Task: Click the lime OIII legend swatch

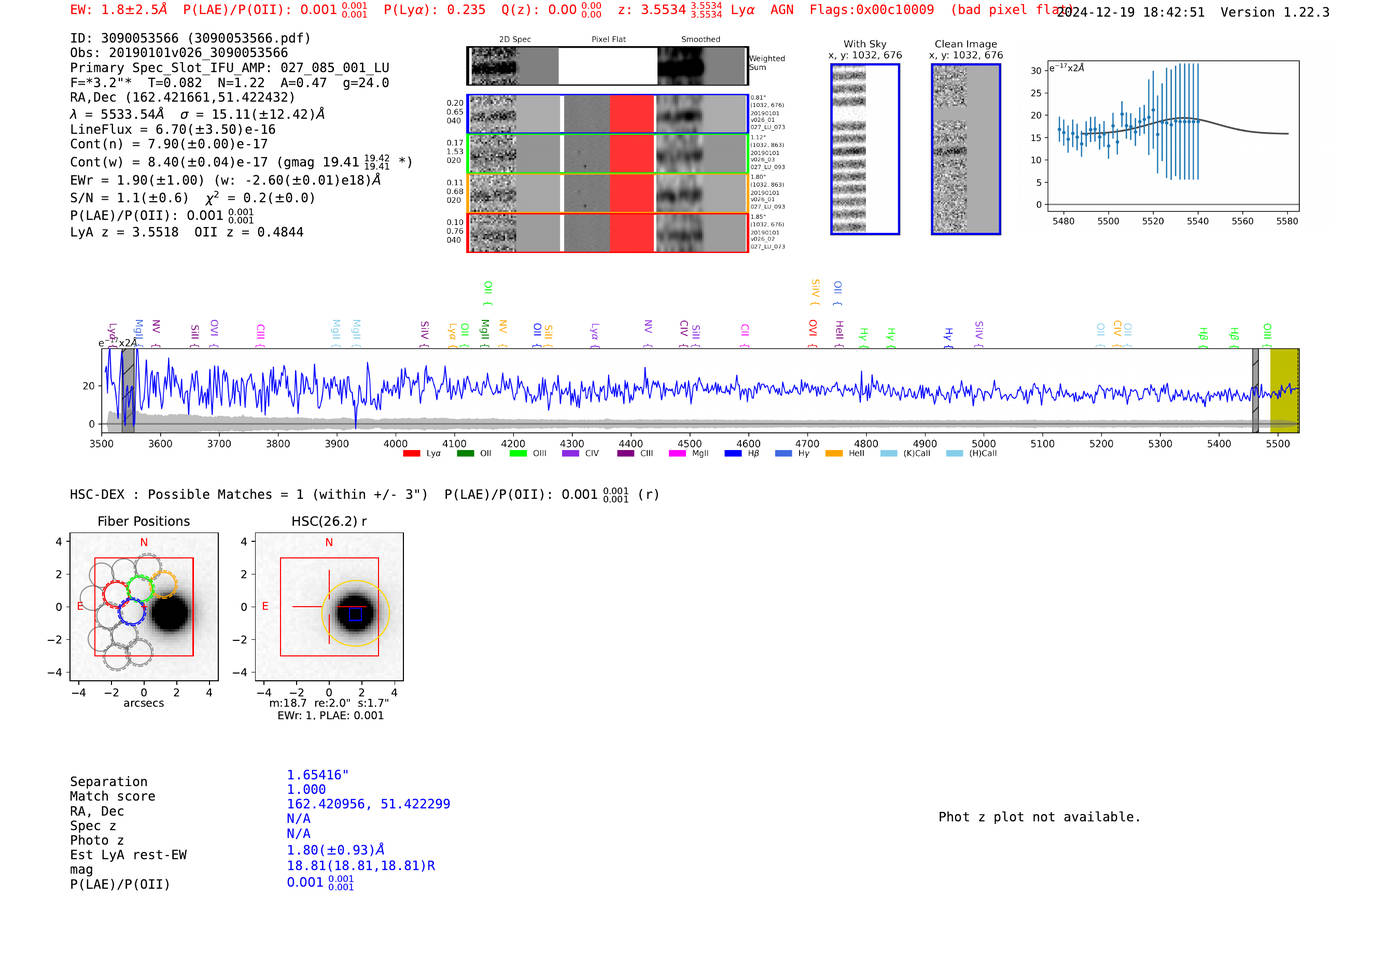Action: click(x=518, y=453)
